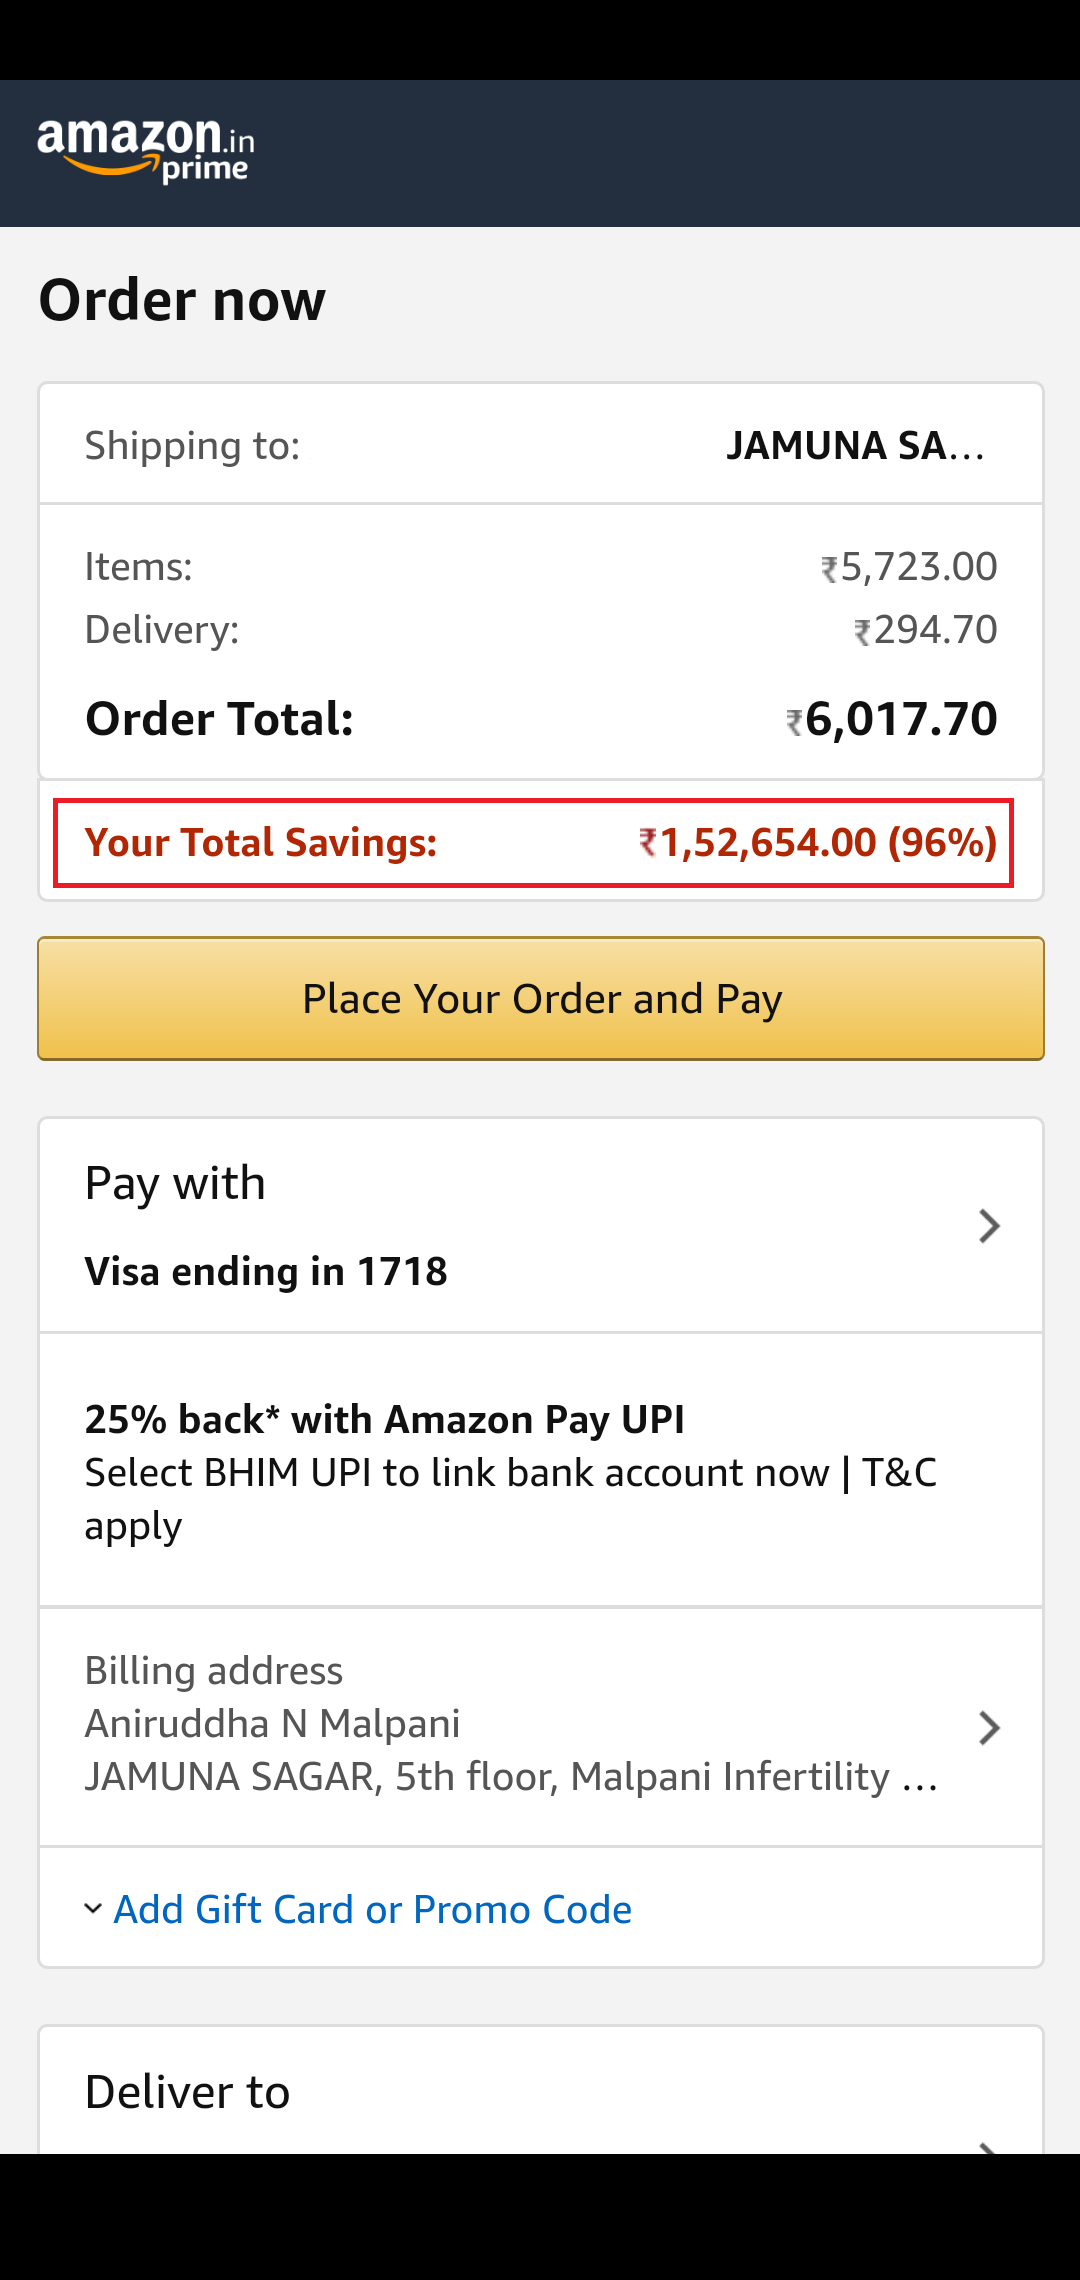The image size is (1080, 2280).
Task: Expand the gift card dropdown arrow
Action: (x=93, y=1909)
